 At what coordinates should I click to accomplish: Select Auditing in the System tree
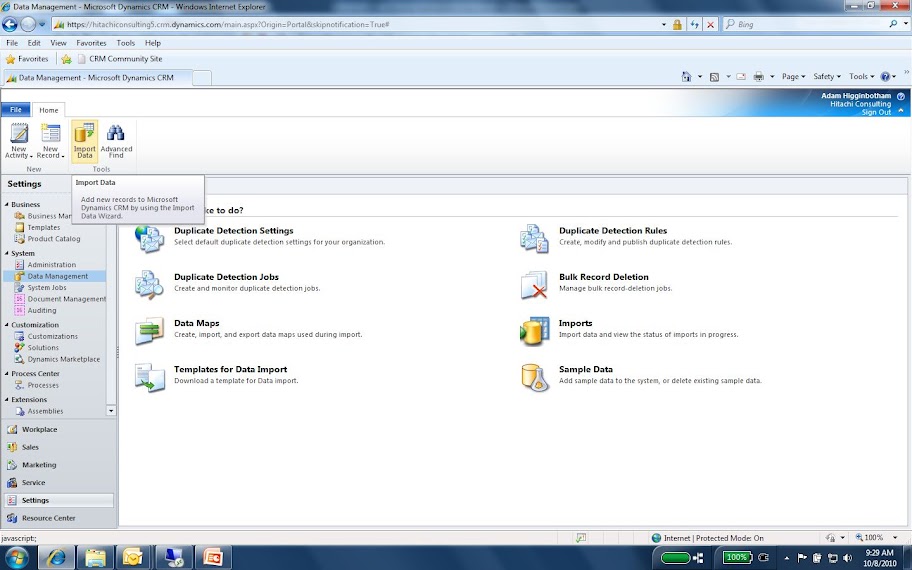pyautogui.click(x=42, y=311)
